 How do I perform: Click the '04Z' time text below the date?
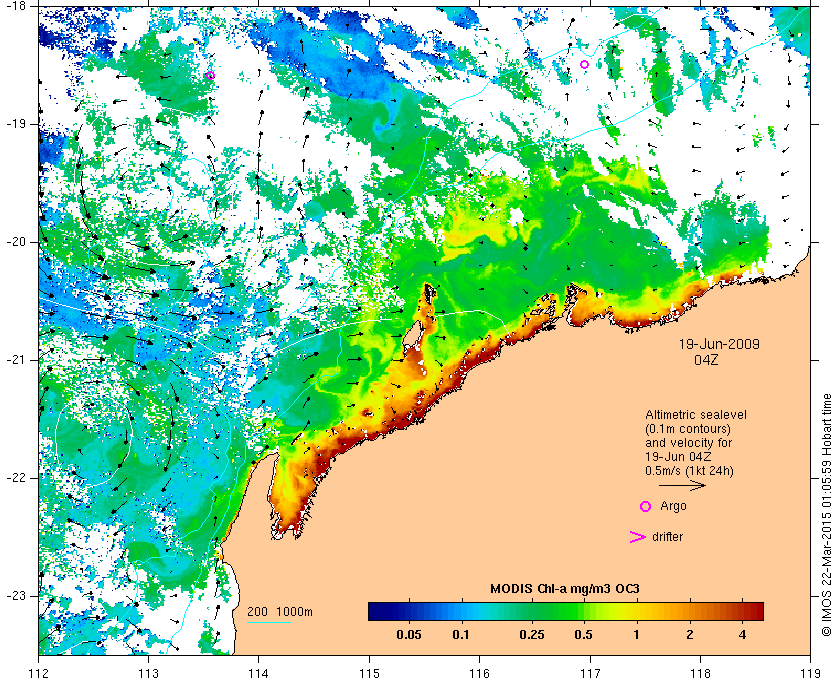pyautogui.click(x=706, y=360)
